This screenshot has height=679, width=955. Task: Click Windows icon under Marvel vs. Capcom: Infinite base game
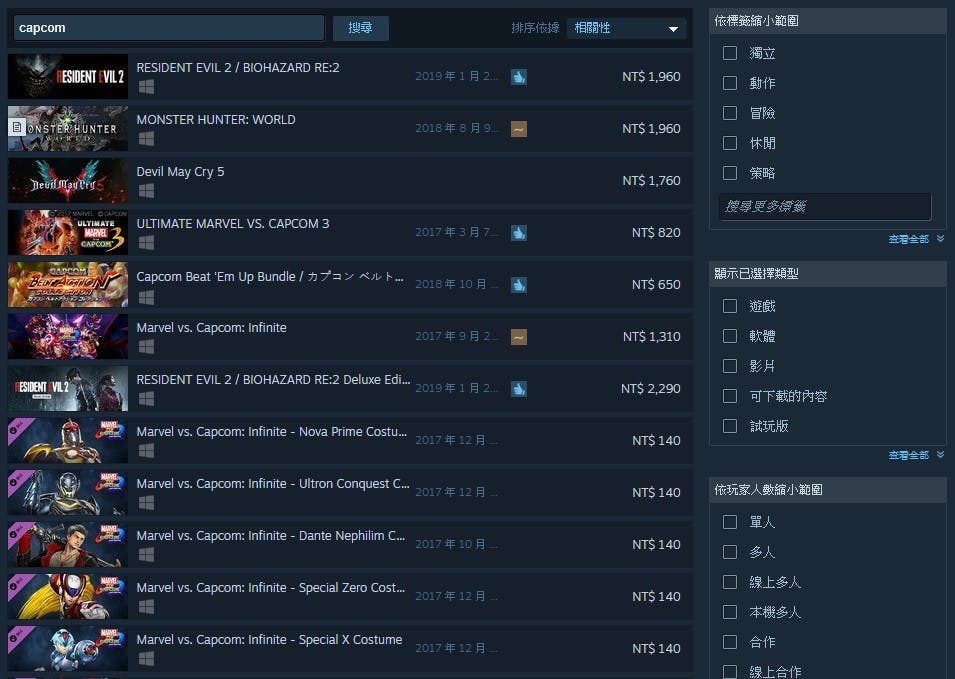tap(146, 347)
